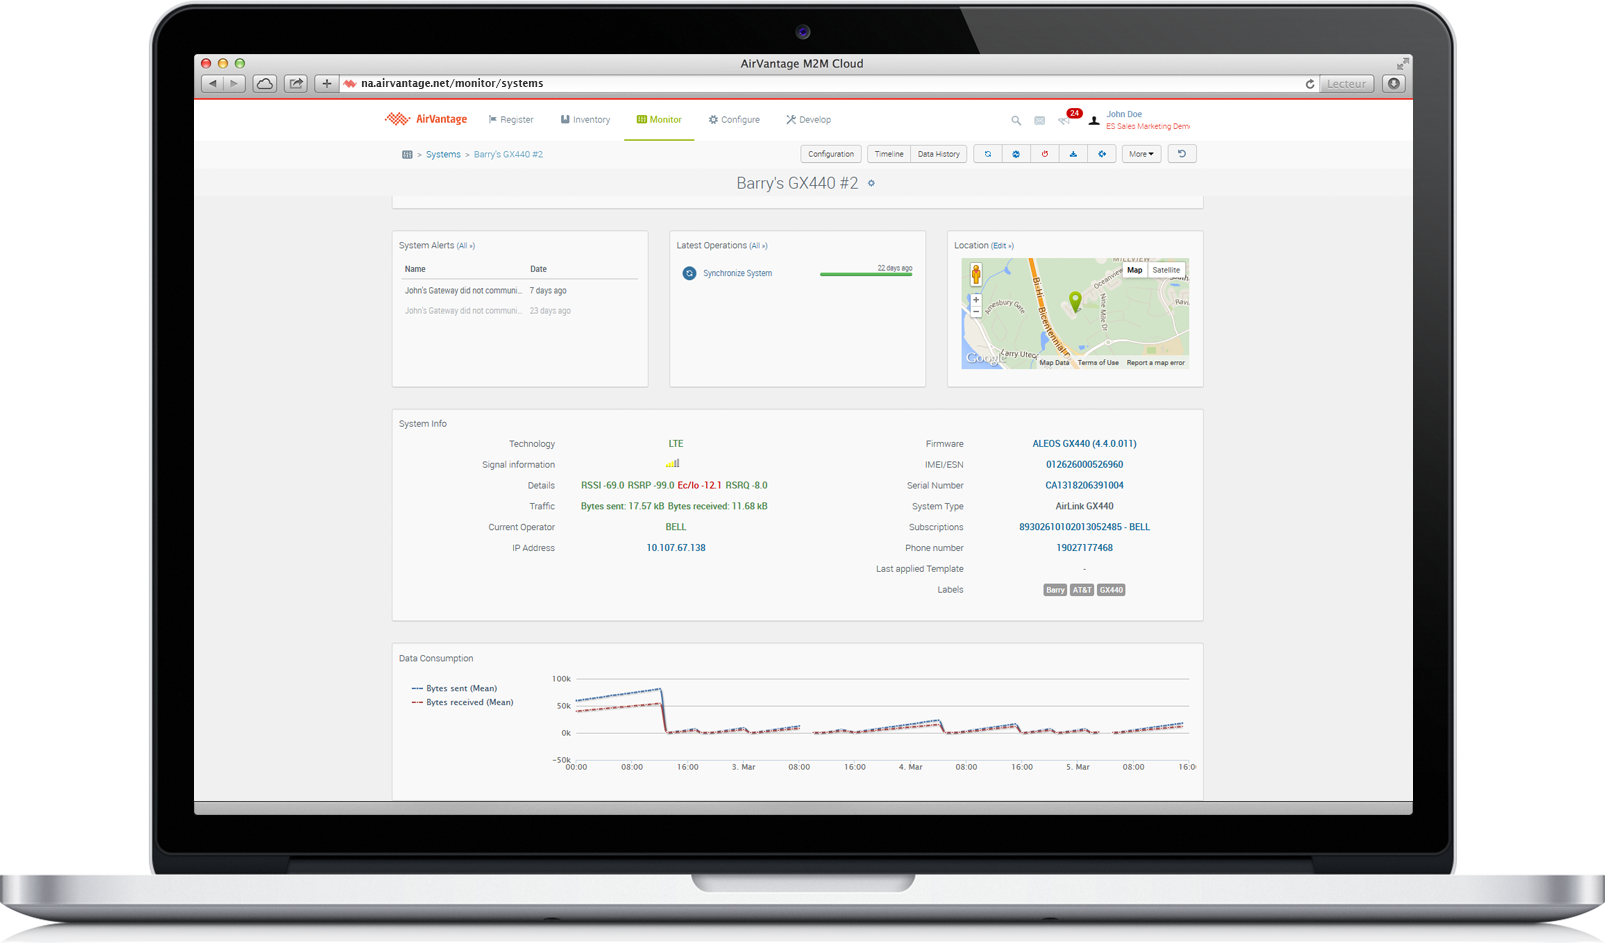Expand the More dropdown menu
The image size is (1605, 943).
[1141, 154]
